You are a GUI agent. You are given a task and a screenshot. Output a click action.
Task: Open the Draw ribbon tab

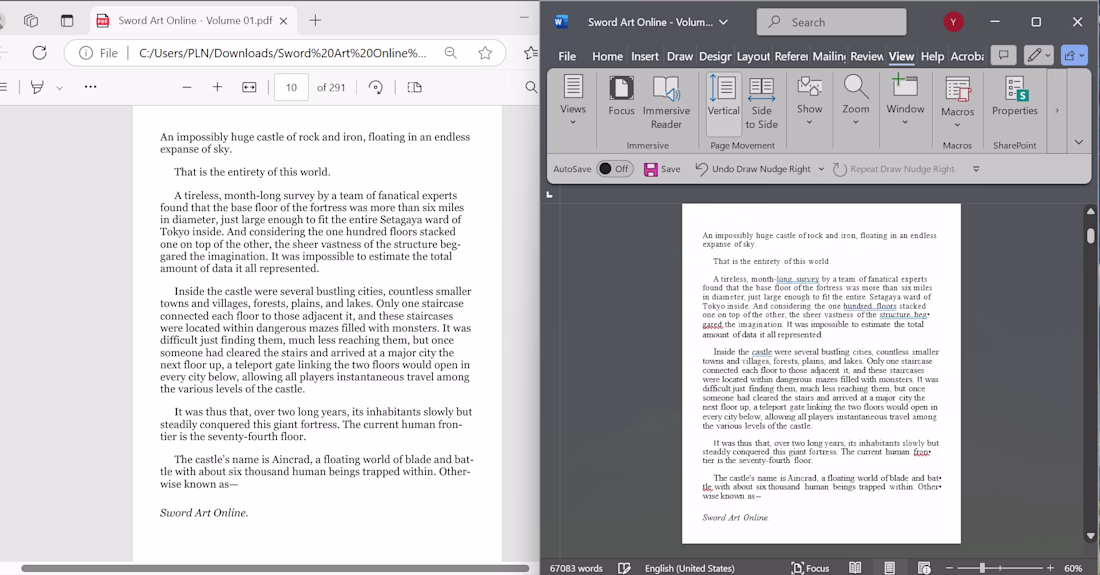click(679, 56)
